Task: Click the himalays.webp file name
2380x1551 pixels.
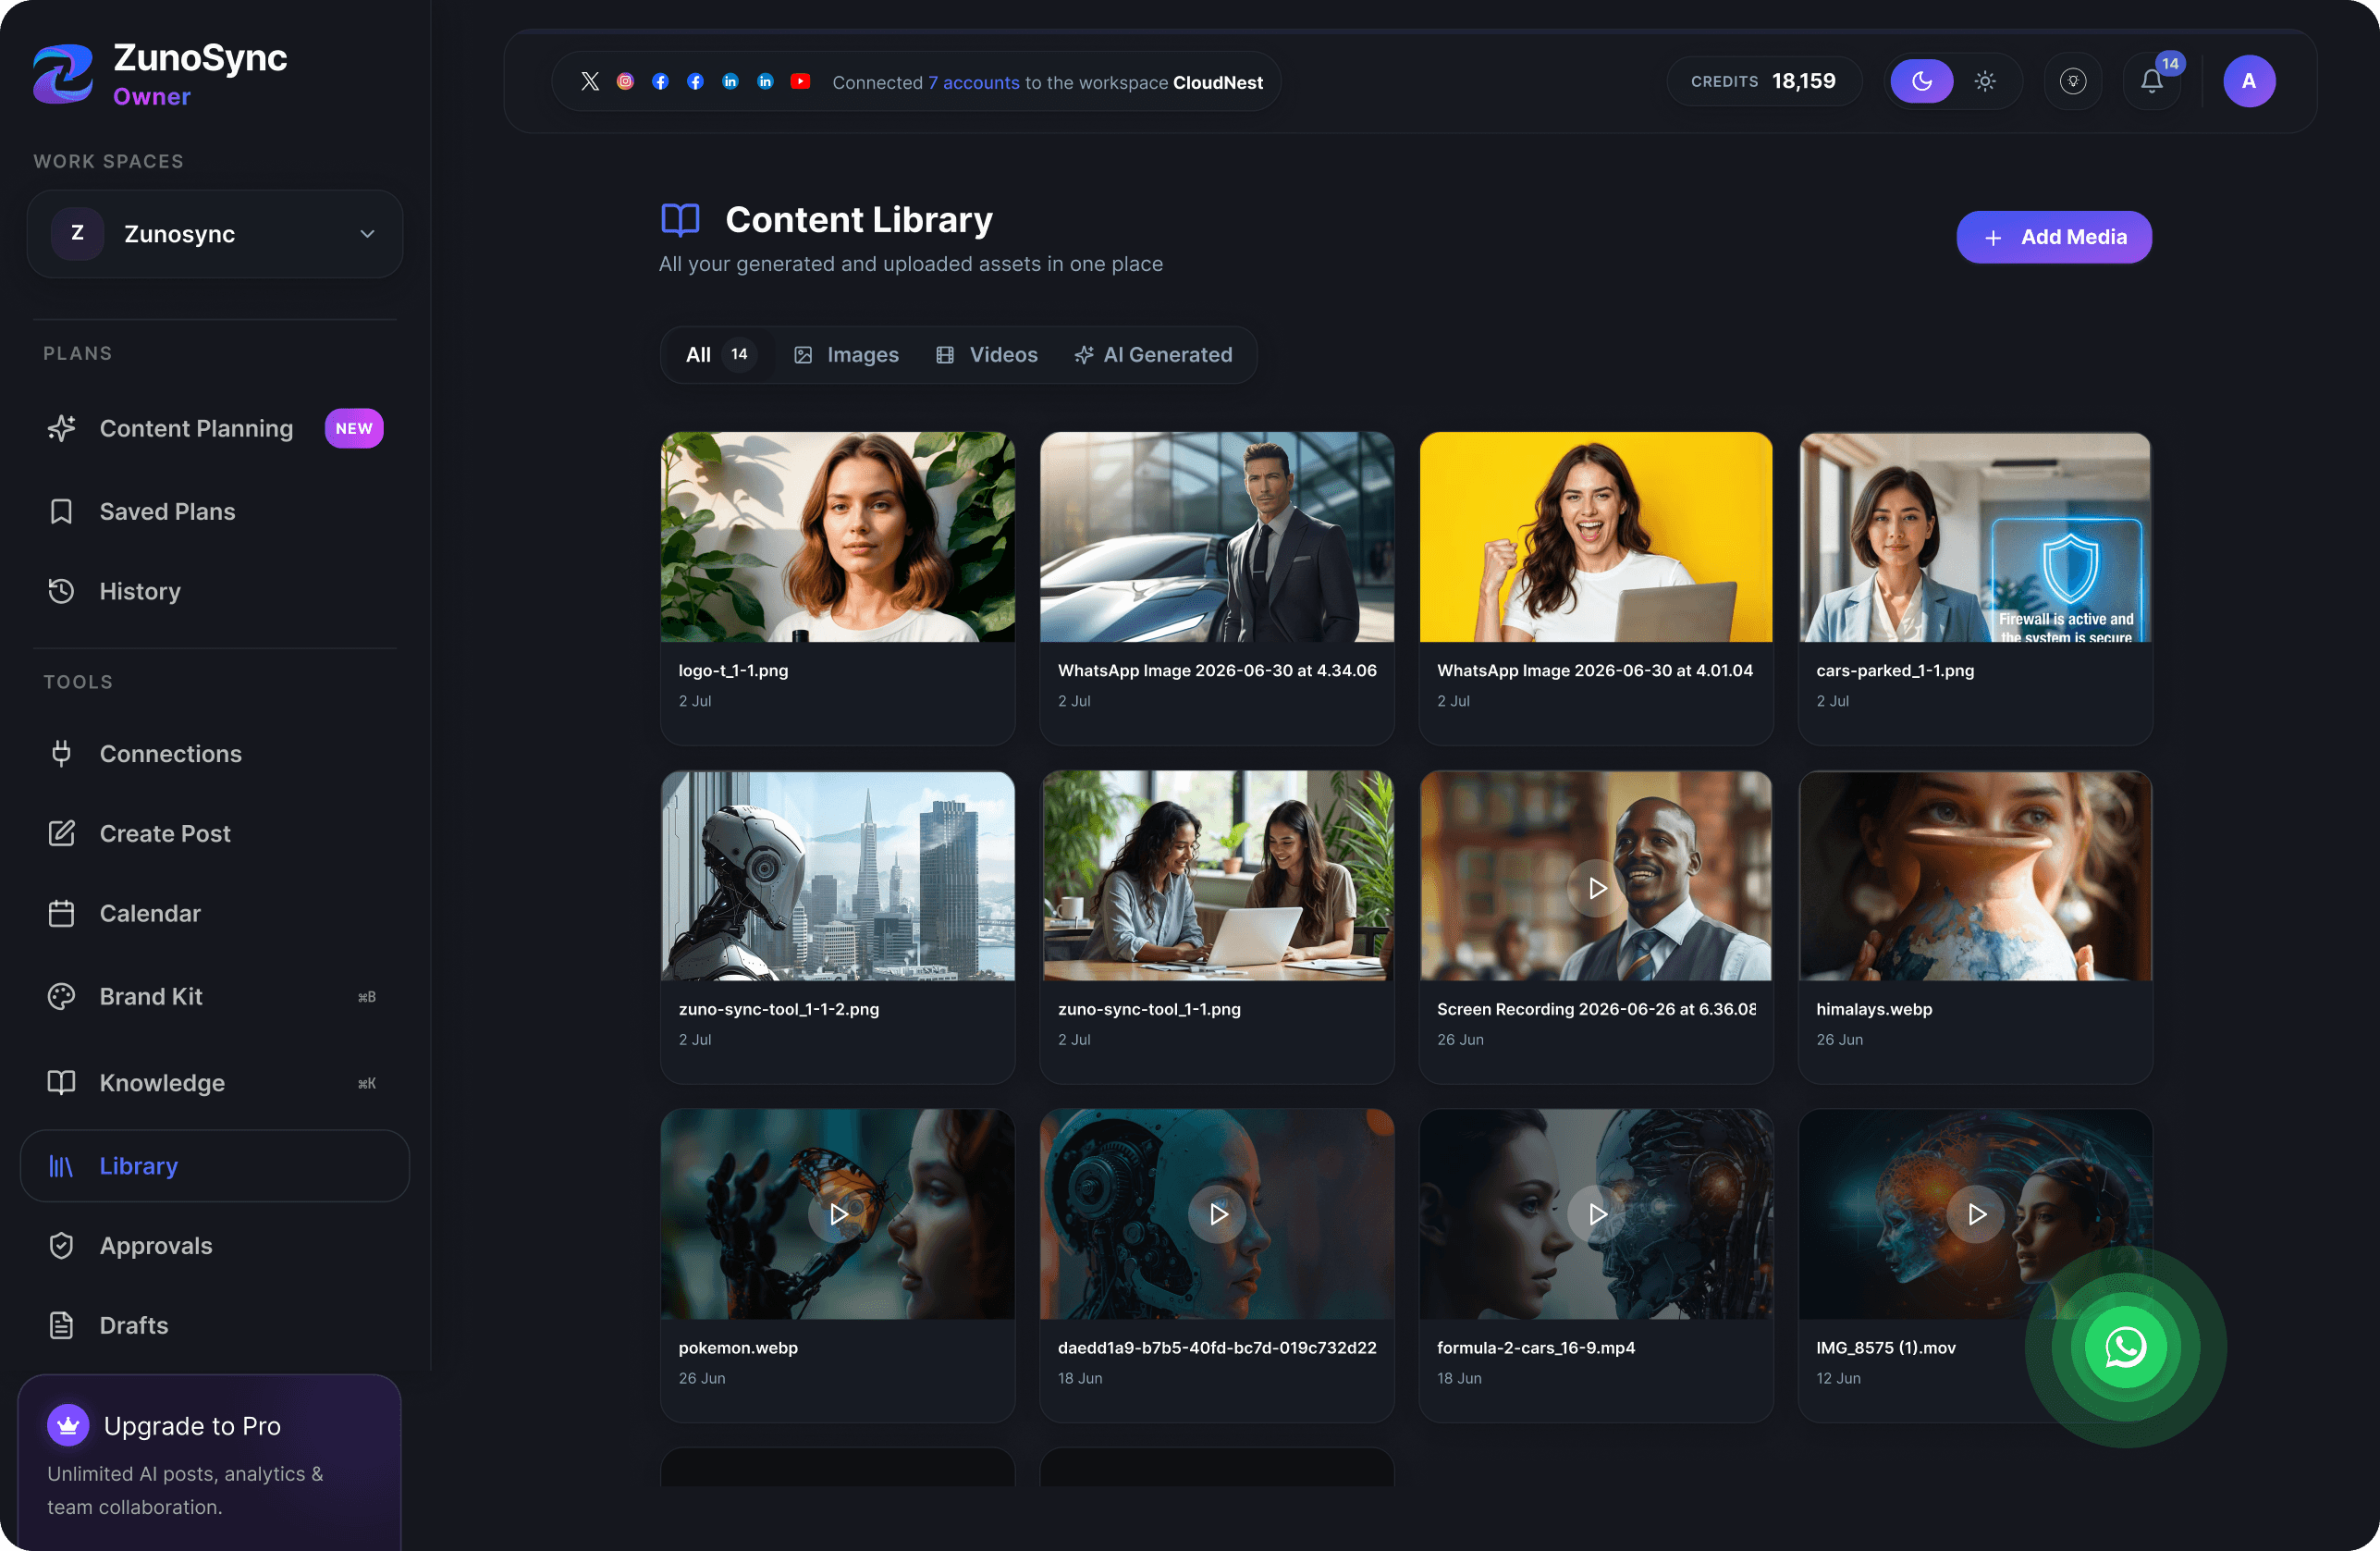Action: [x=1874, y=1009]
